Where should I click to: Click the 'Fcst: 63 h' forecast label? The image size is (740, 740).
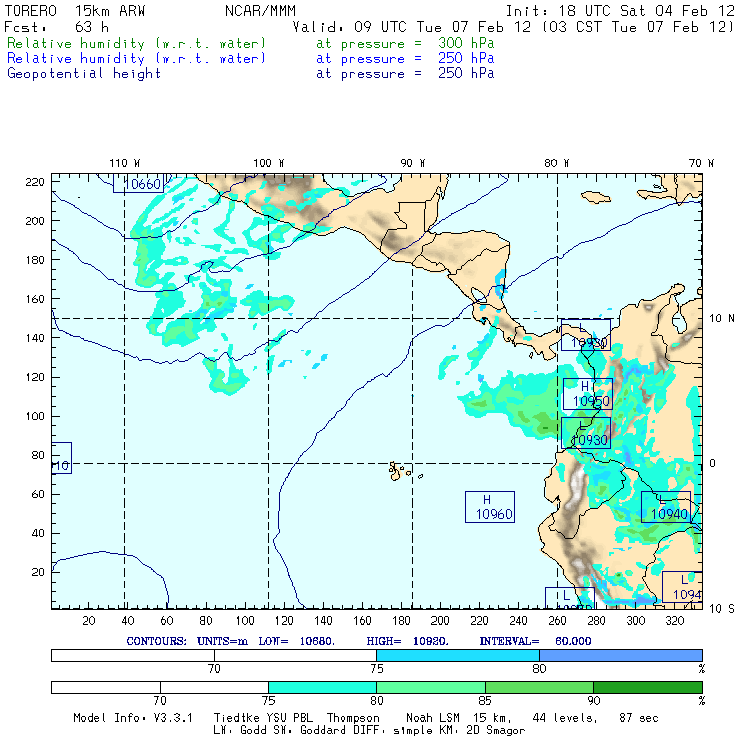(x=56, y=27)
